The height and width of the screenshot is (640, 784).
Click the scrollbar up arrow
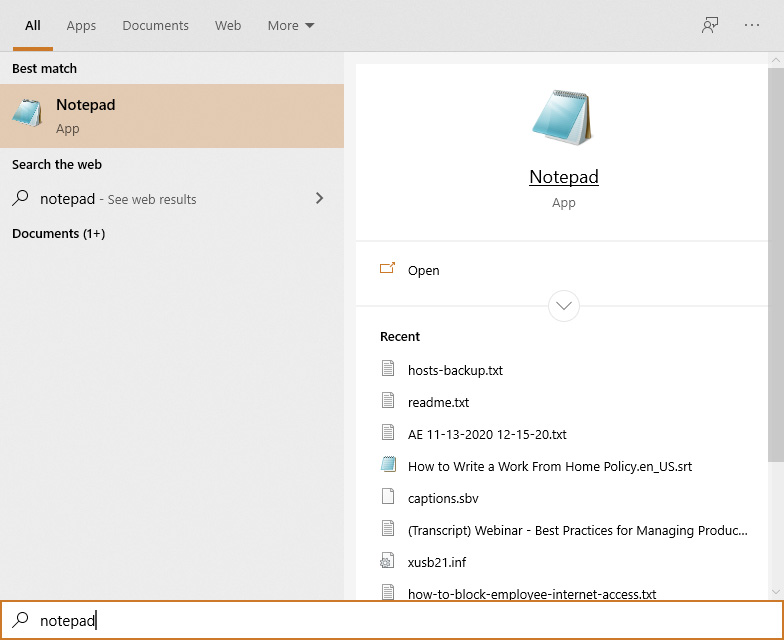pos(776,59)
